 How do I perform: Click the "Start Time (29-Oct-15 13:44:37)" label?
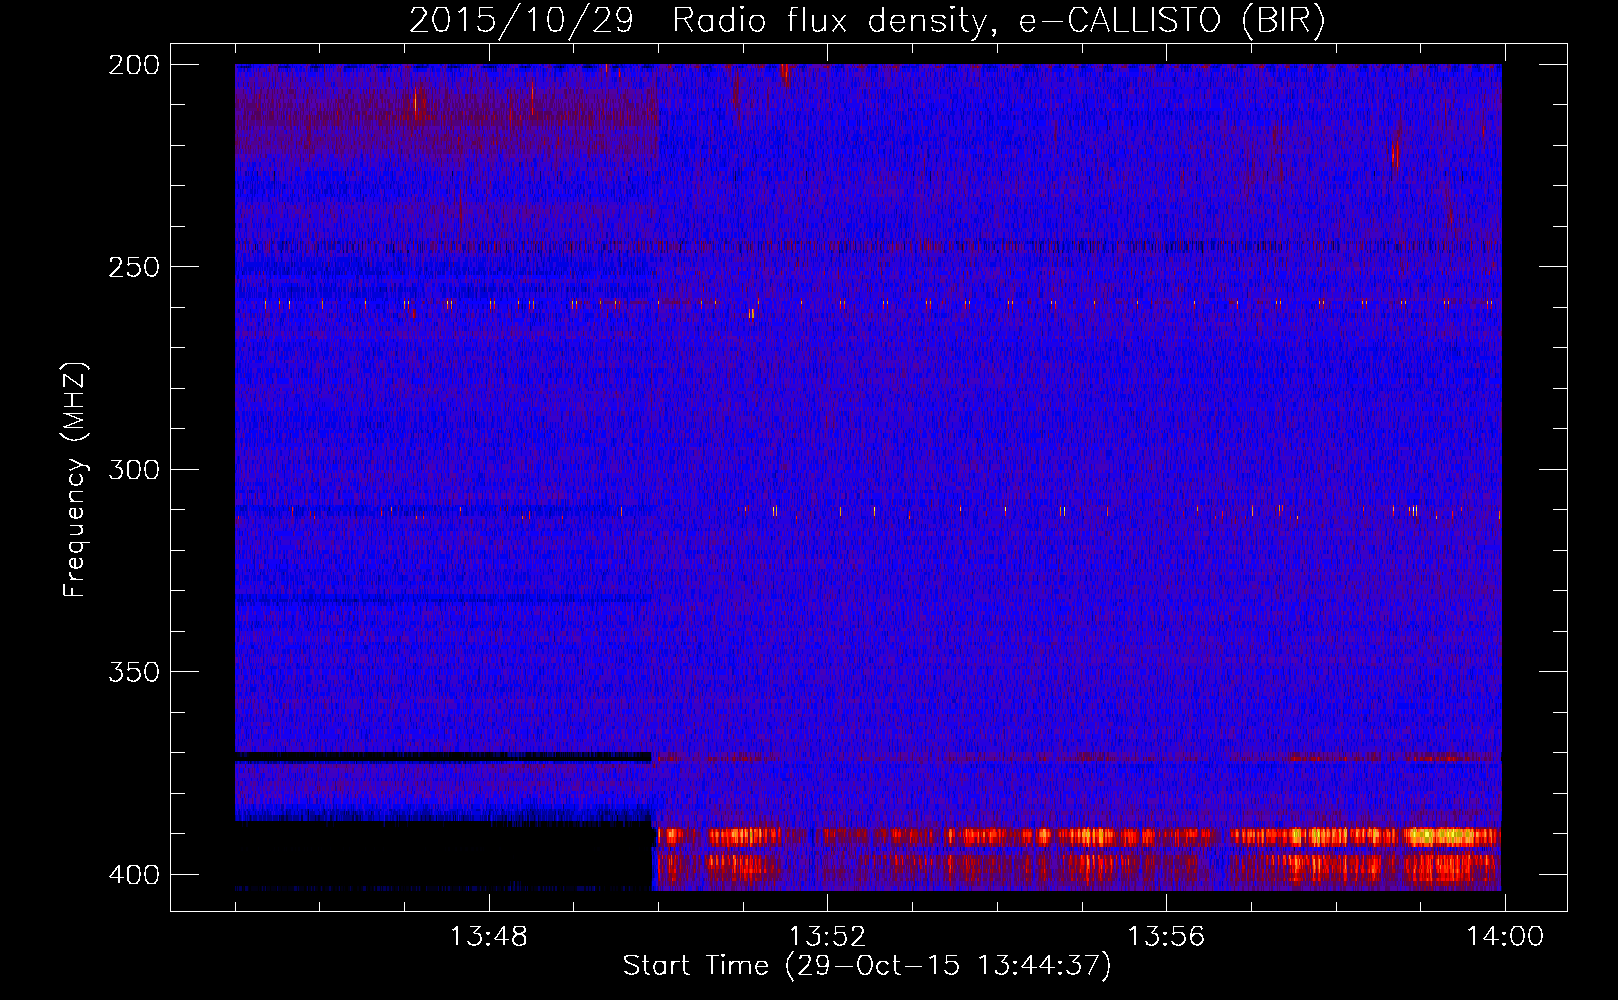(x=867, y=966)
